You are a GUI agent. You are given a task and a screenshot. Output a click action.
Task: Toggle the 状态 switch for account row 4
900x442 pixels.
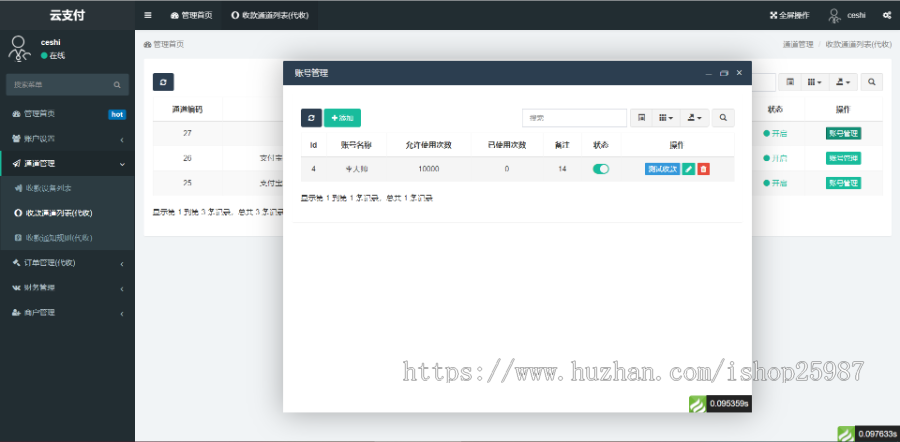601,169
